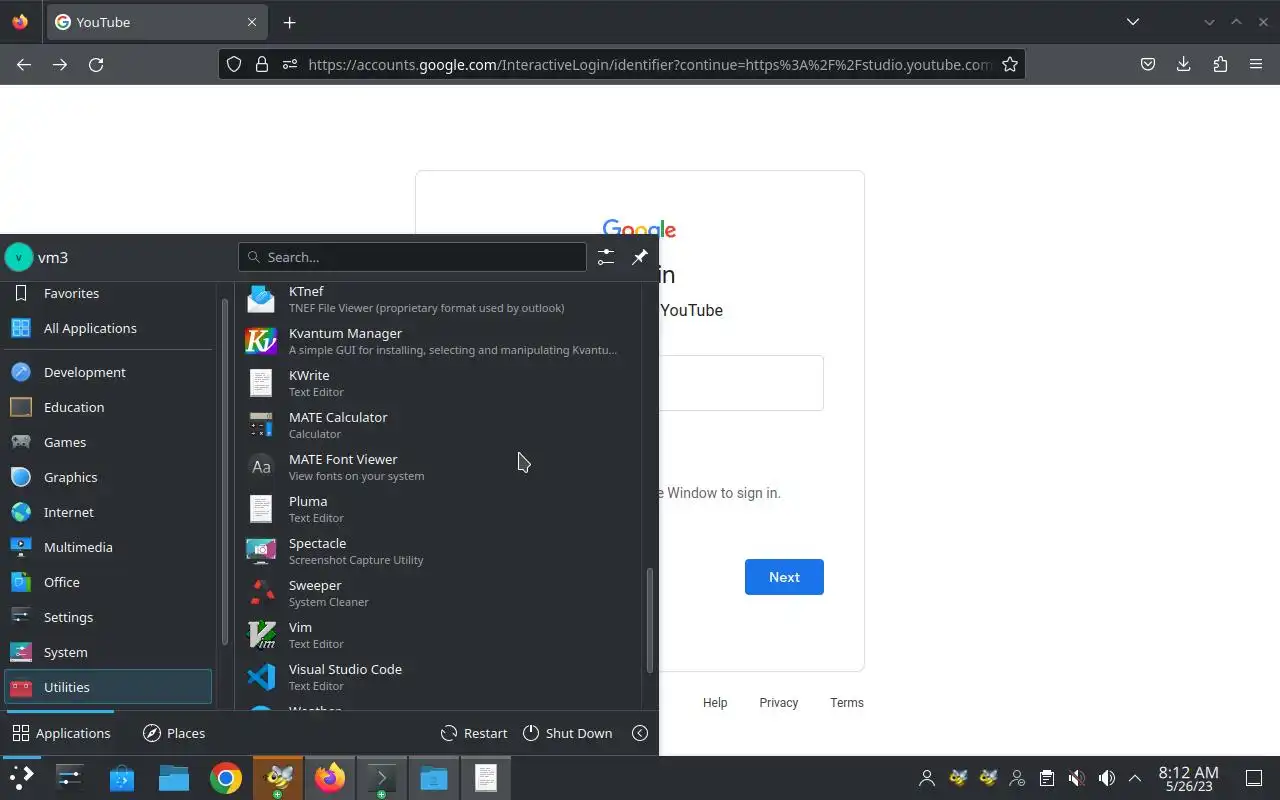1280x800 pixels.
Task: Open the terminal from taskbar
Action: (x=381, y=778)
